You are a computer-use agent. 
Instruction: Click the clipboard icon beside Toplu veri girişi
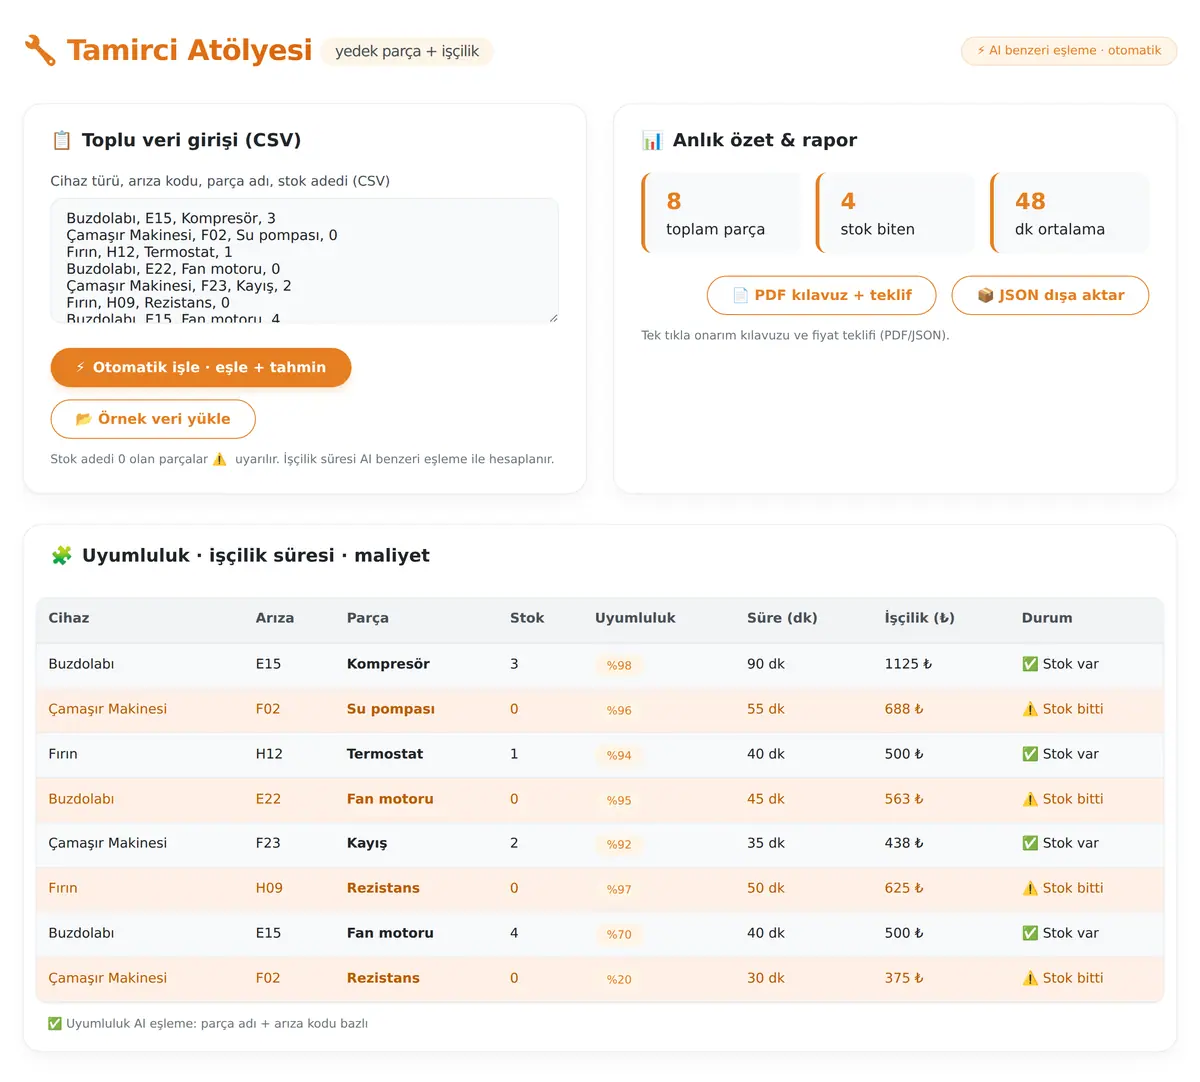tap(62, 140)
